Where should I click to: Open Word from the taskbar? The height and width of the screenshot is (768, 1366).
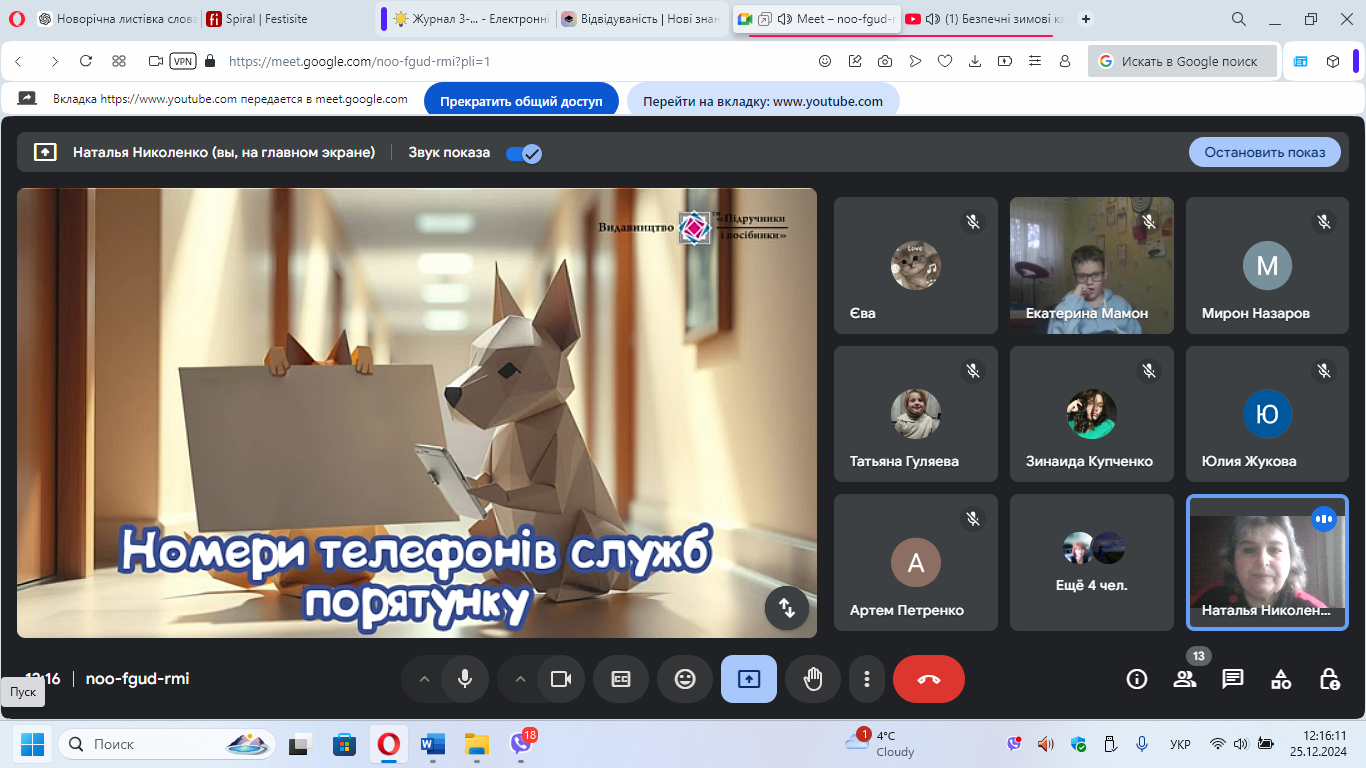432,744
